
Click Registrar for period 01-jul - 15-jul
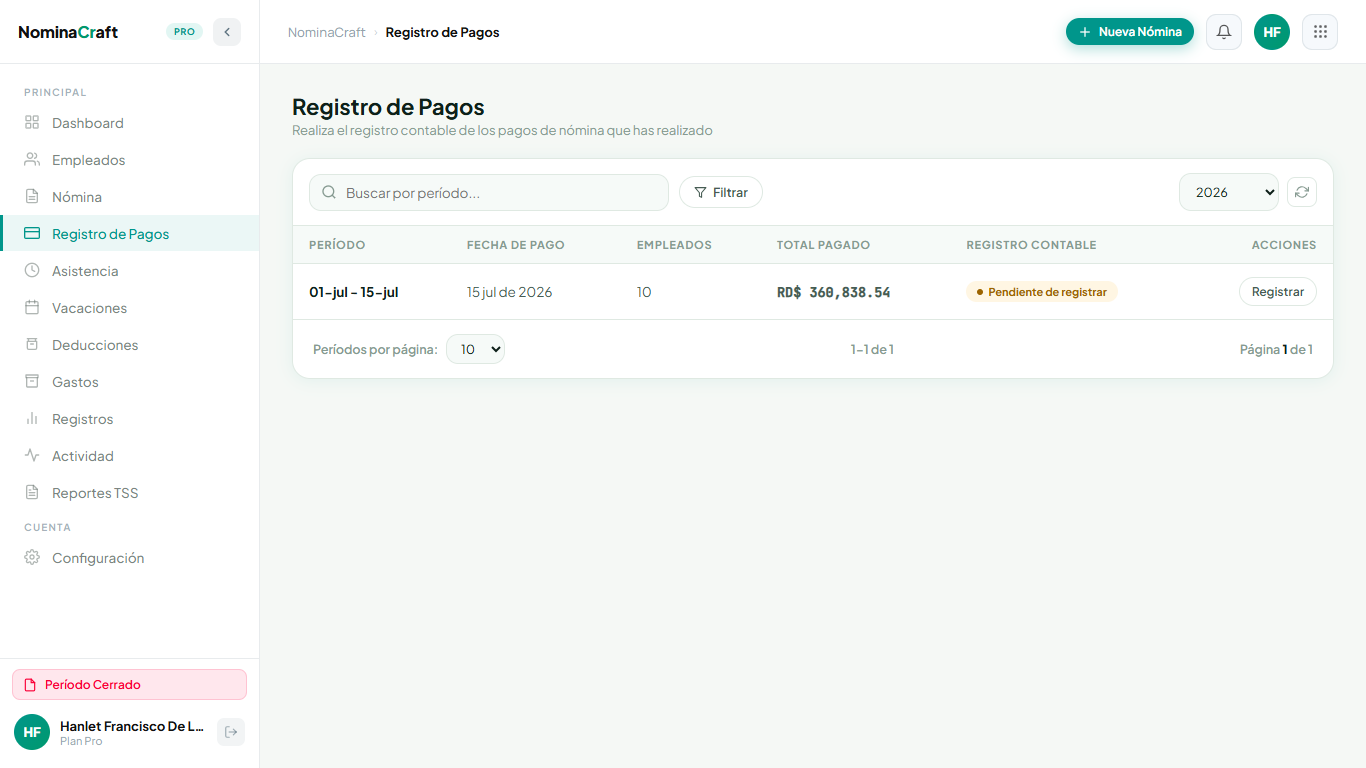(1278, 292)
